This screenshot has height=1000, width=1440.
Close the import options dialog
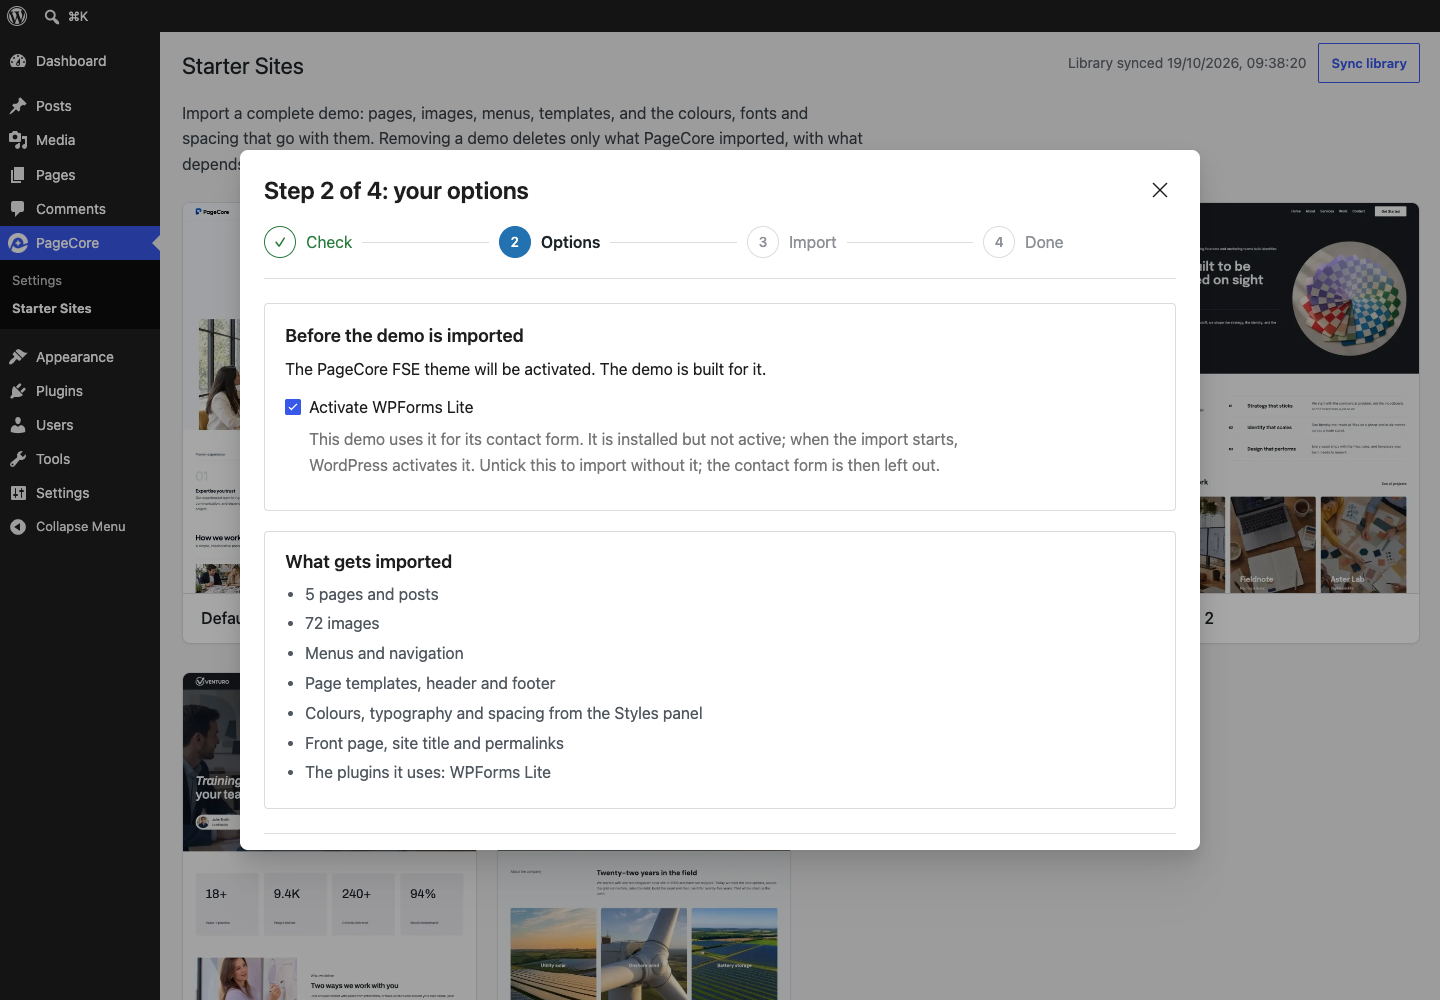[1160, 190]
